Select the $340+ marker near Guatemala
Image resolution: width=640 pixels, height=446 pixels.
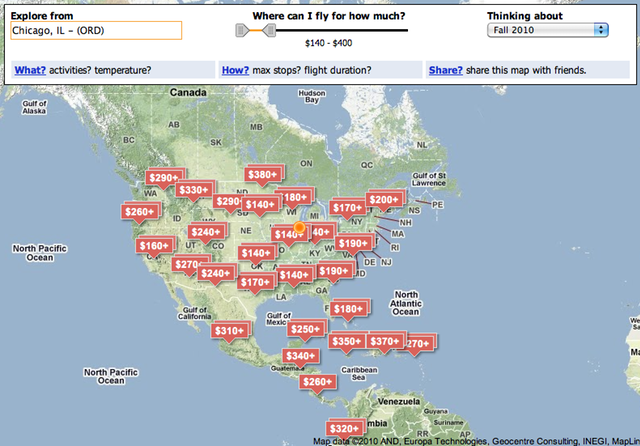300,356
